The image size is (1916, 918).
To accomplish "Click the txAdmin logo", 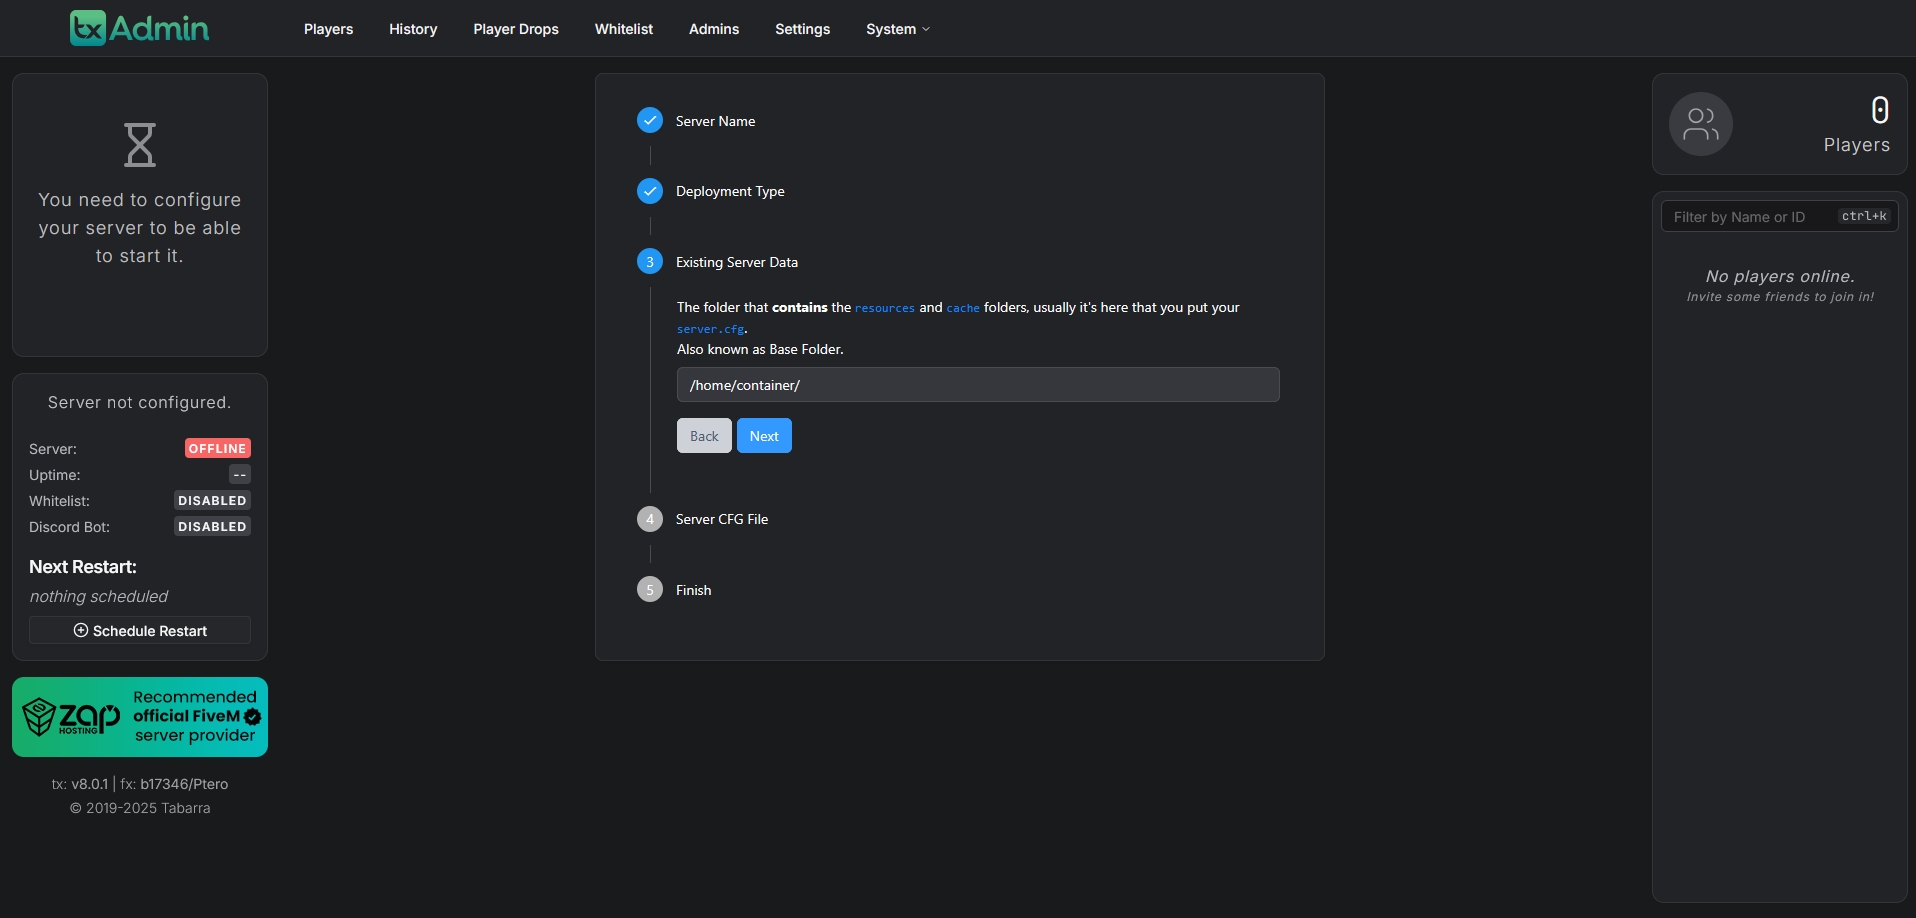I will [x=140, y=28].
